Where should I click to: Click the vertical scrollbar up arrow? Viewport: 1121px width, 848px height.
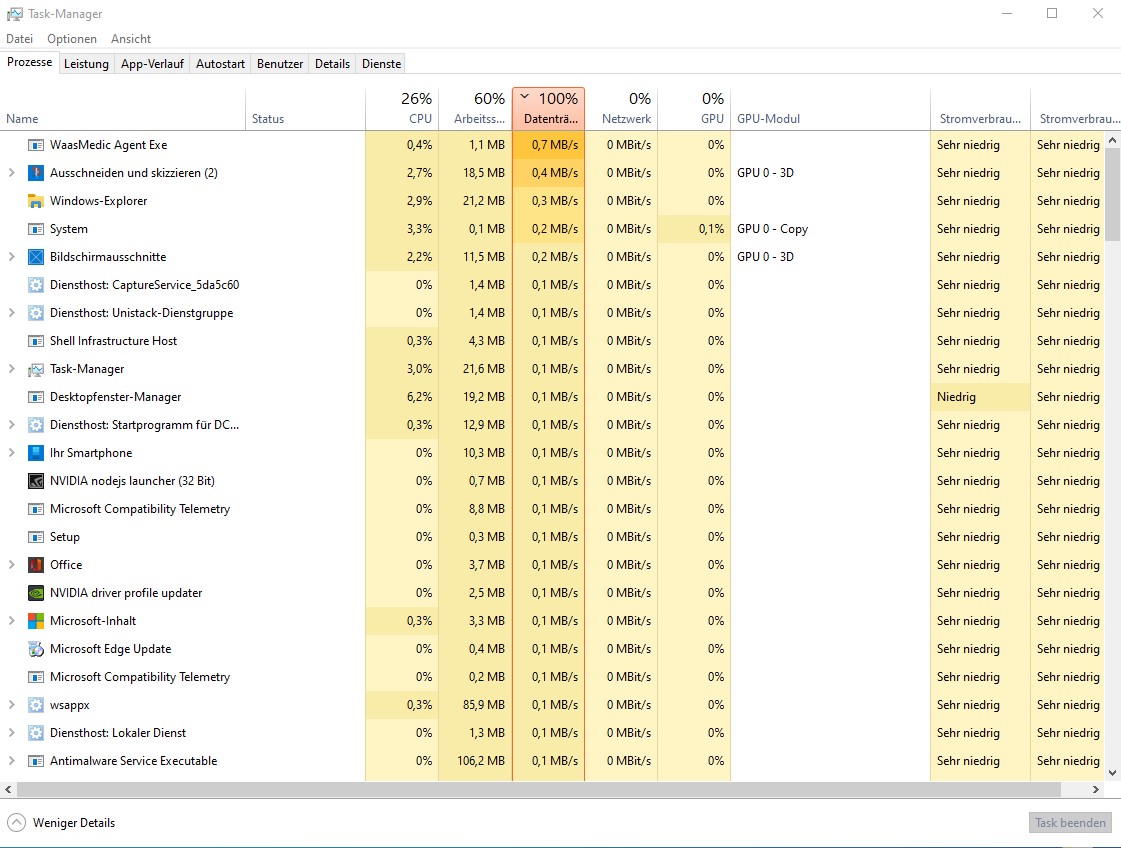1112,141
